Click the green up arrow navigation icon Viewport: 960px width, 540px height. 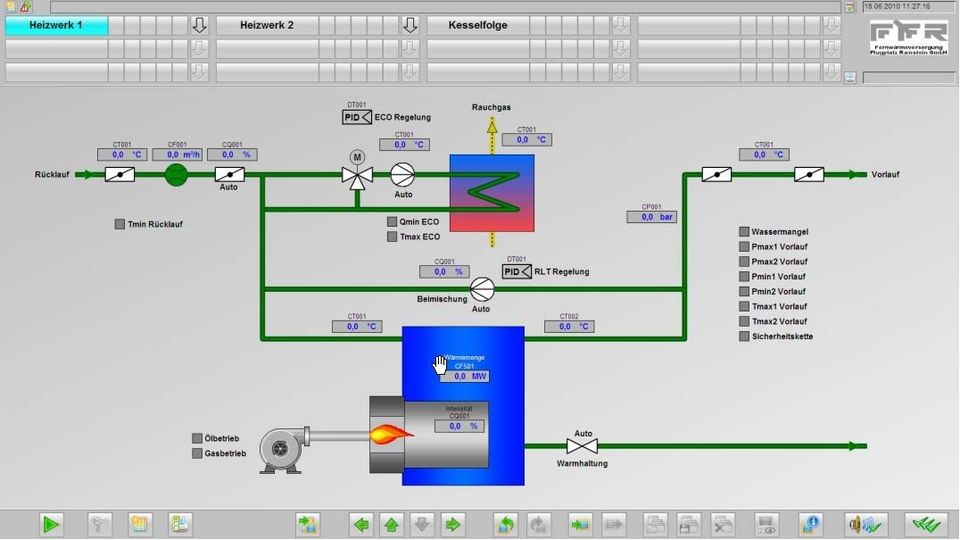[x=392, y=524]
